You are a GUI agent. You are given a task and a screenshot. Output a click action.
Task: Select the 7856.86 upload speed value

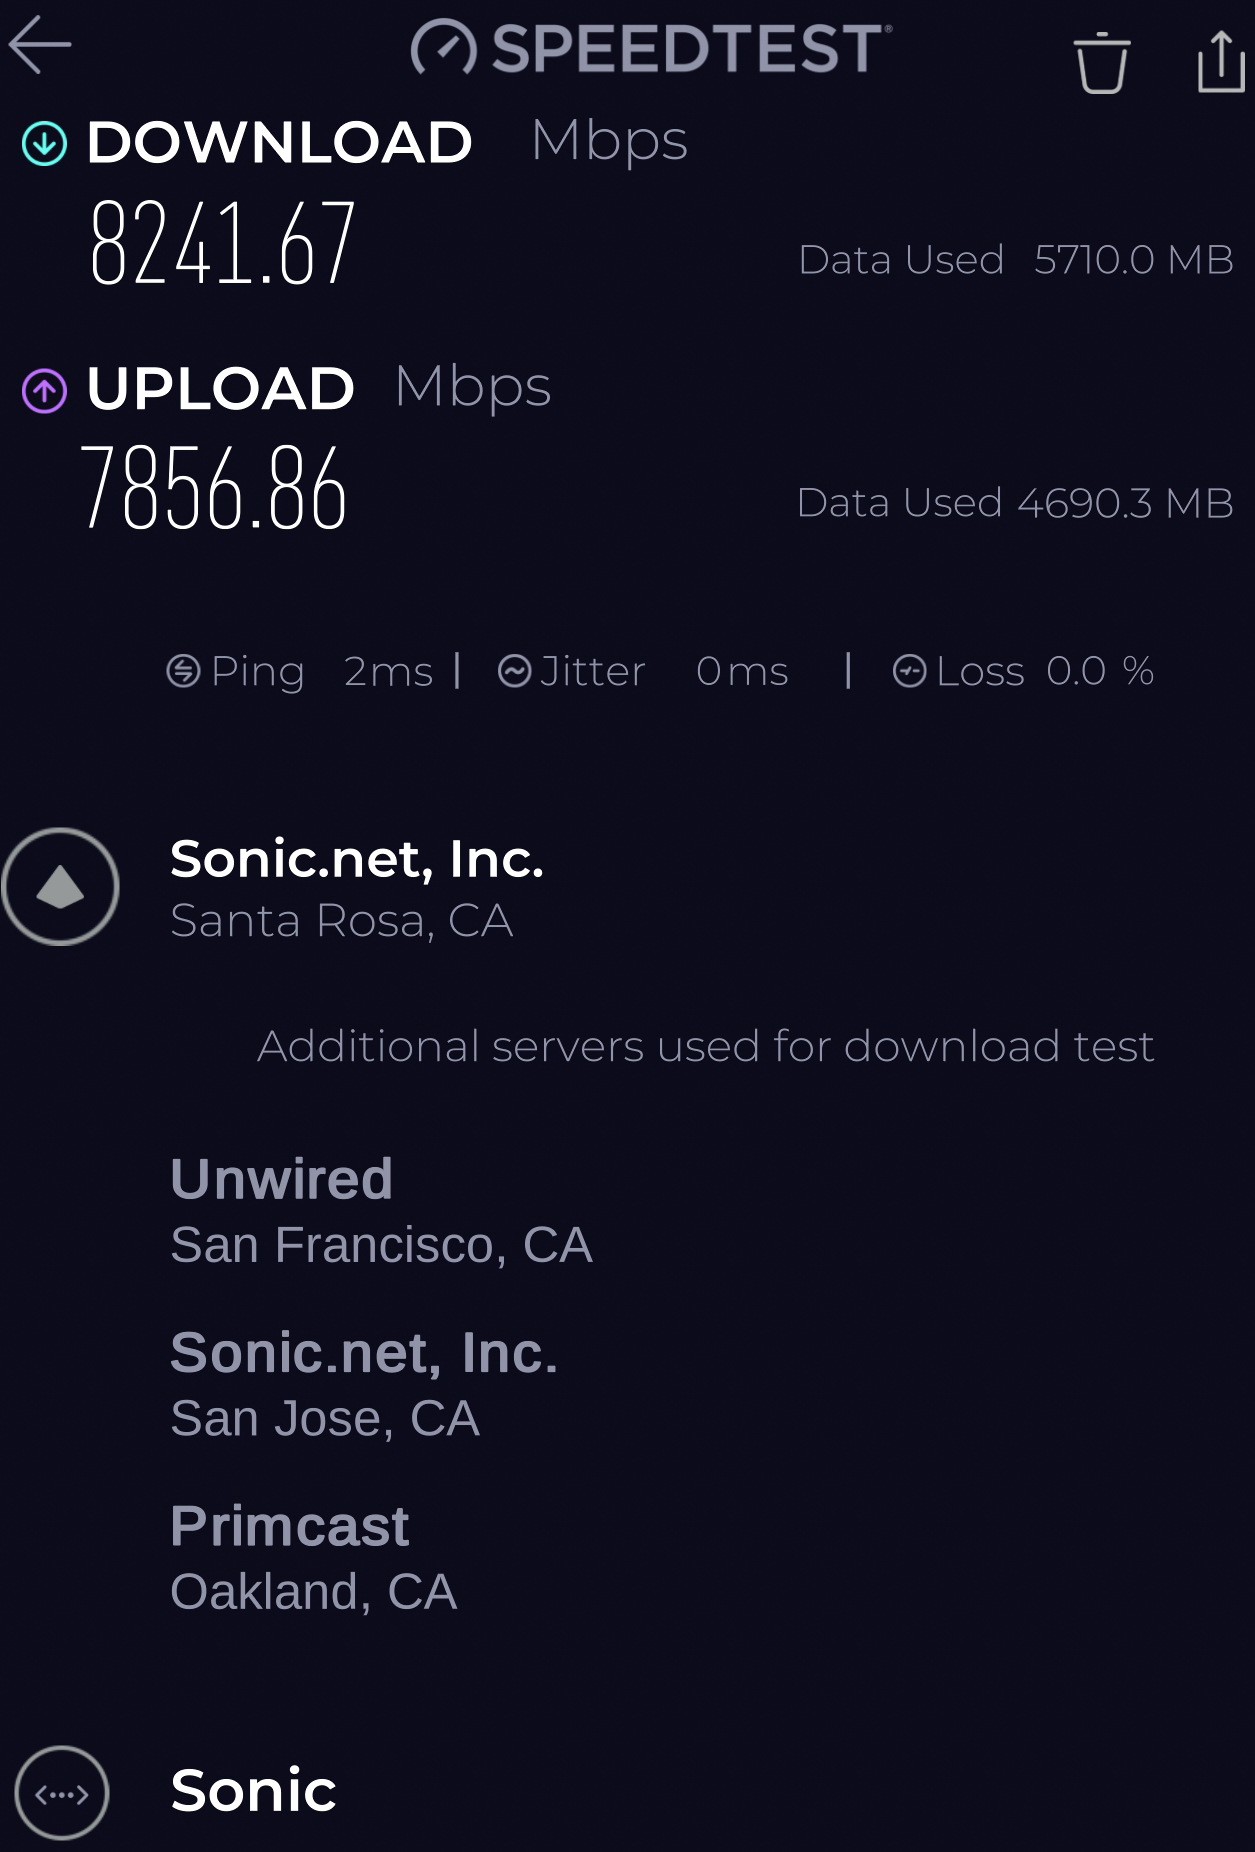214,489
